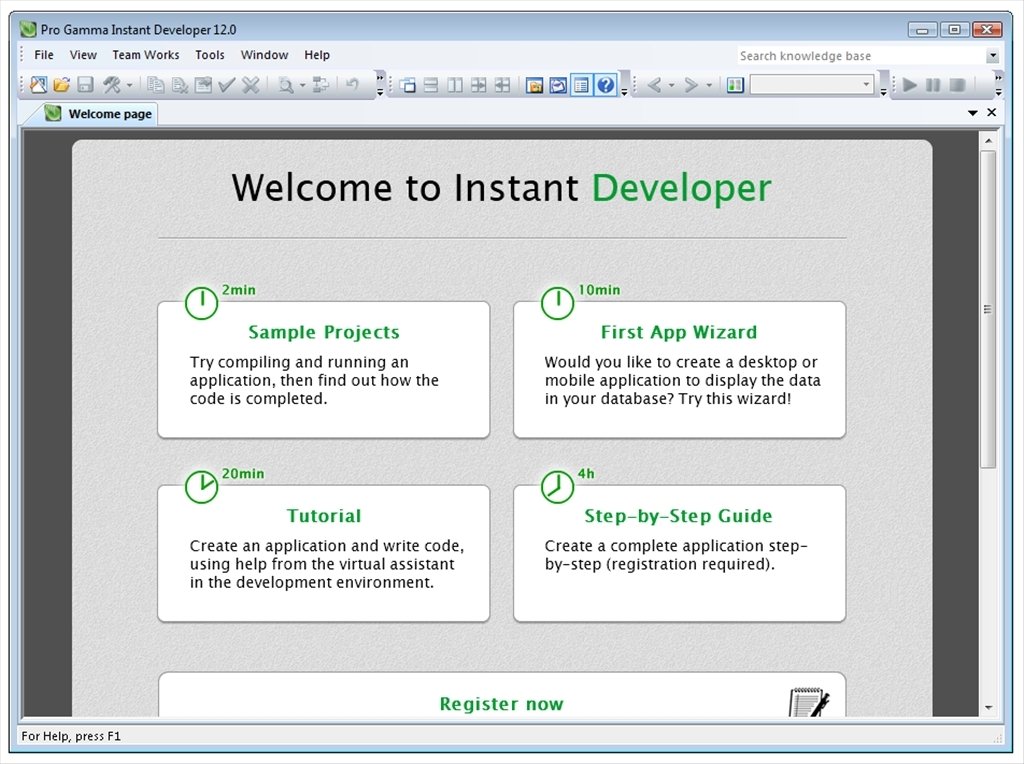Viewport: 1024px width, 764px height.
Task: Click the cascade windows icon
Action: [x=408, y=86]
